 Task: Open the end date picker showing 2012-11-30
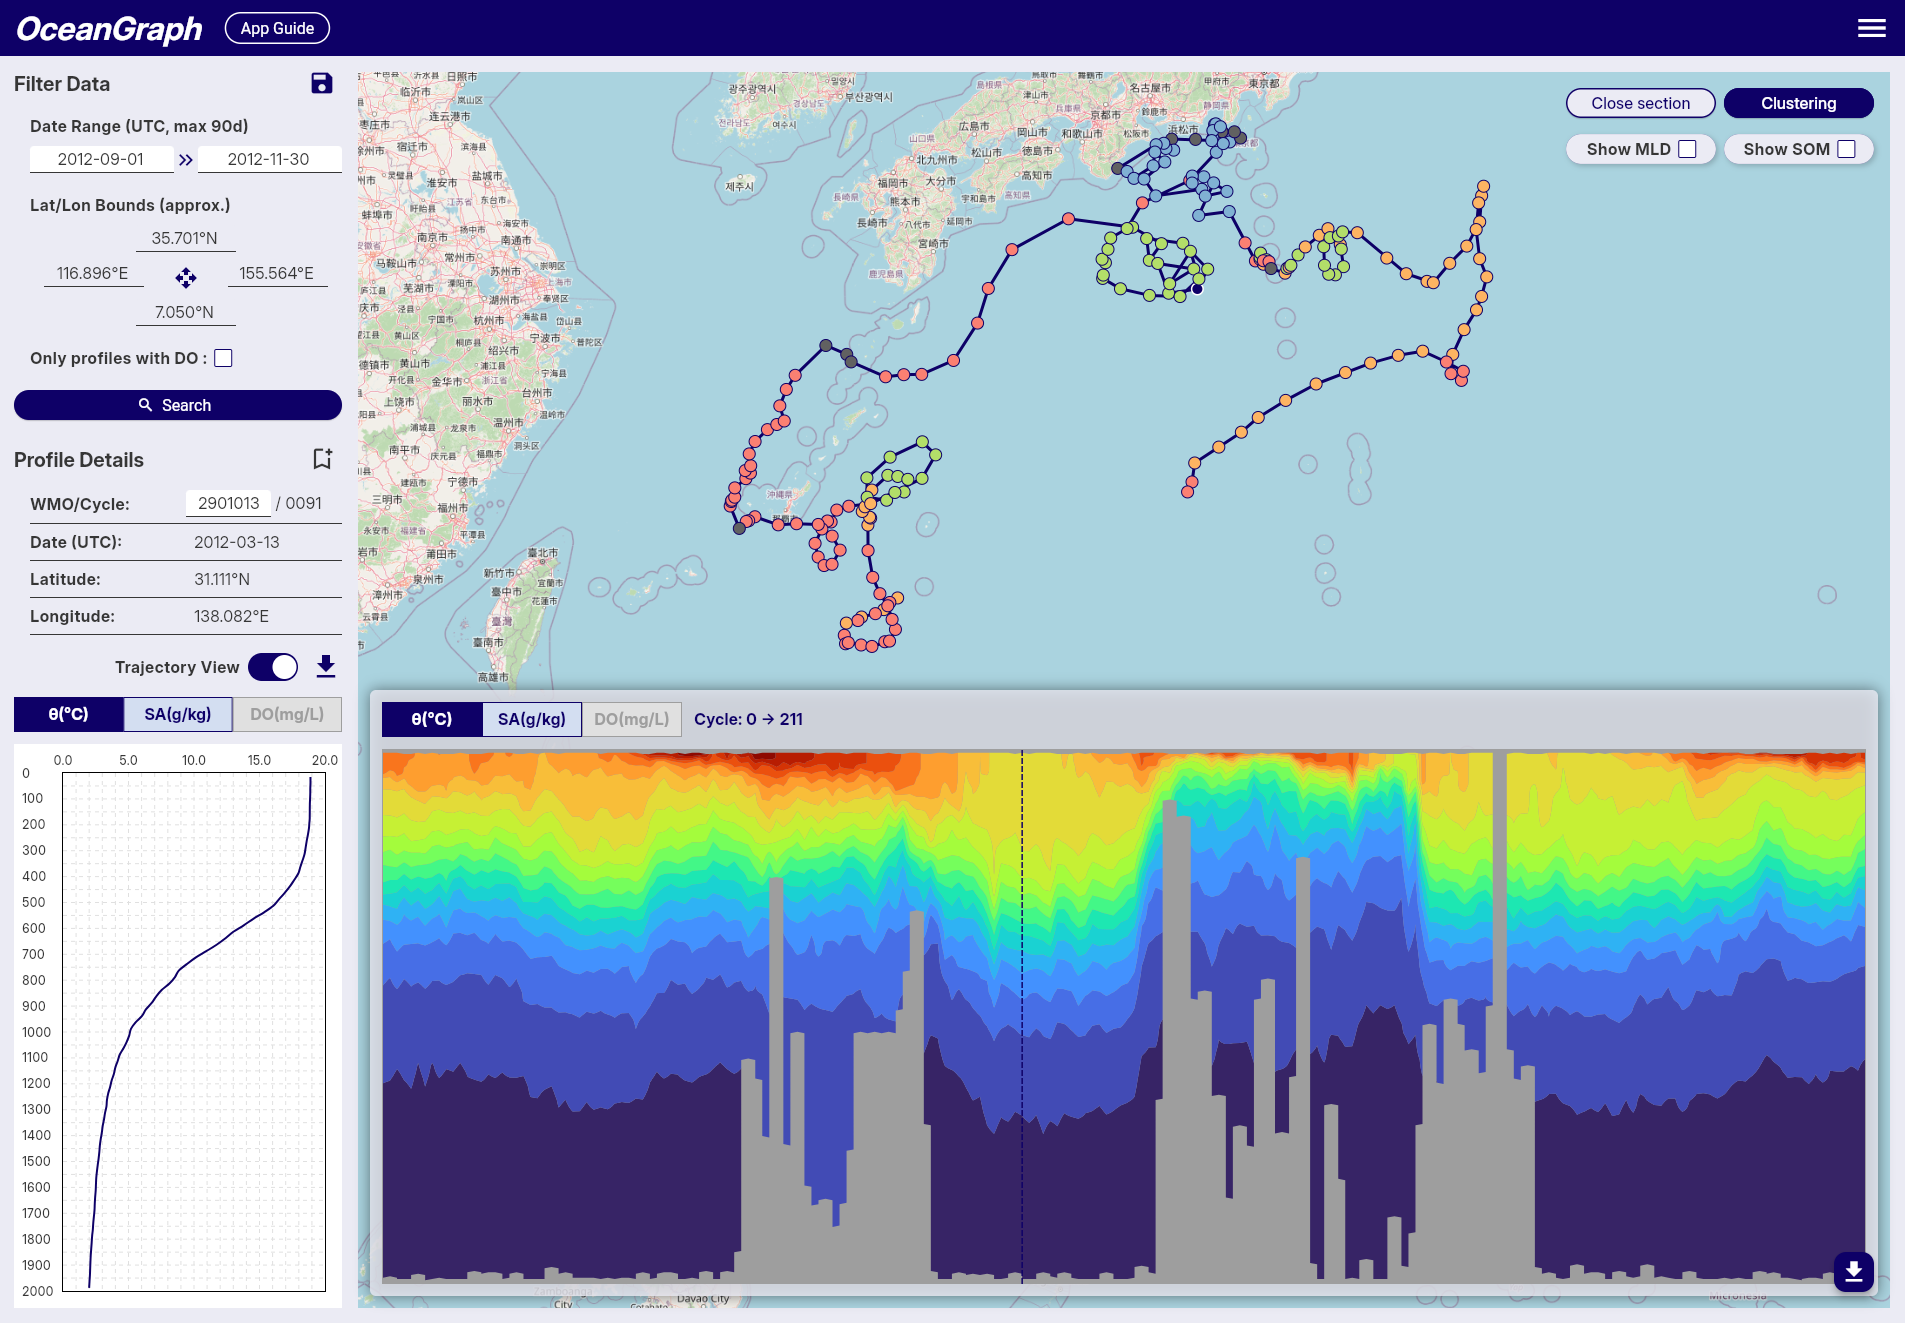pyautogui.click(x=269, y=158)
